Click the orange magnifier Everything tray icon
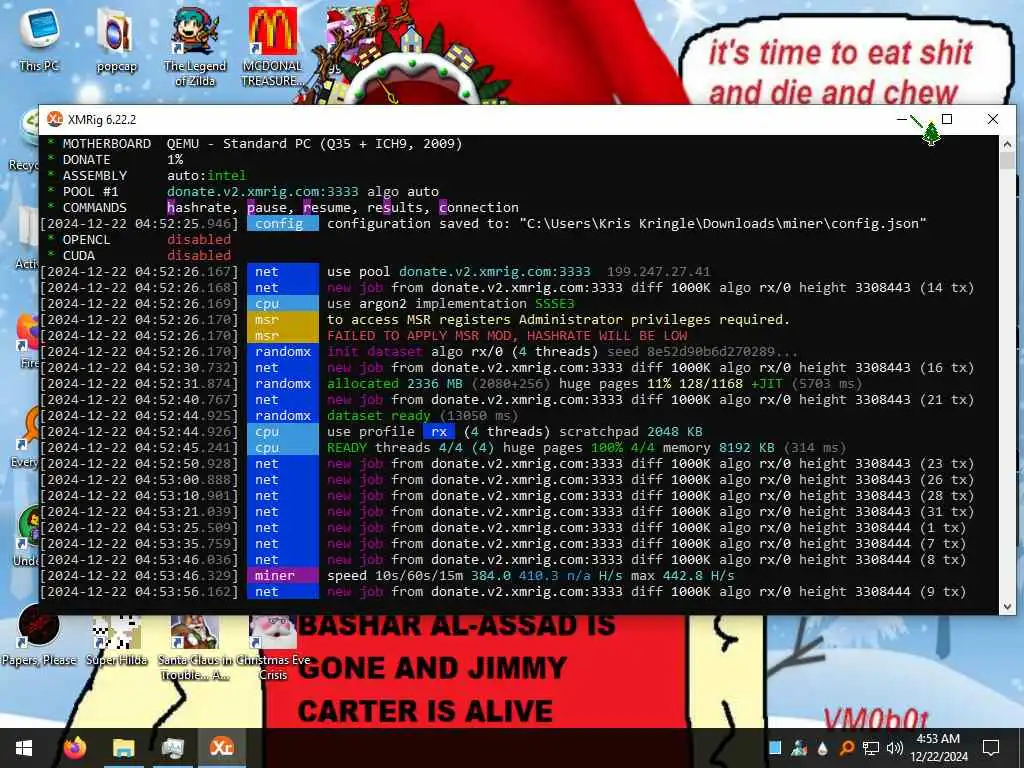Image resolution: width=1024 pixels, height=768 pixels. [x=846, y=748]
